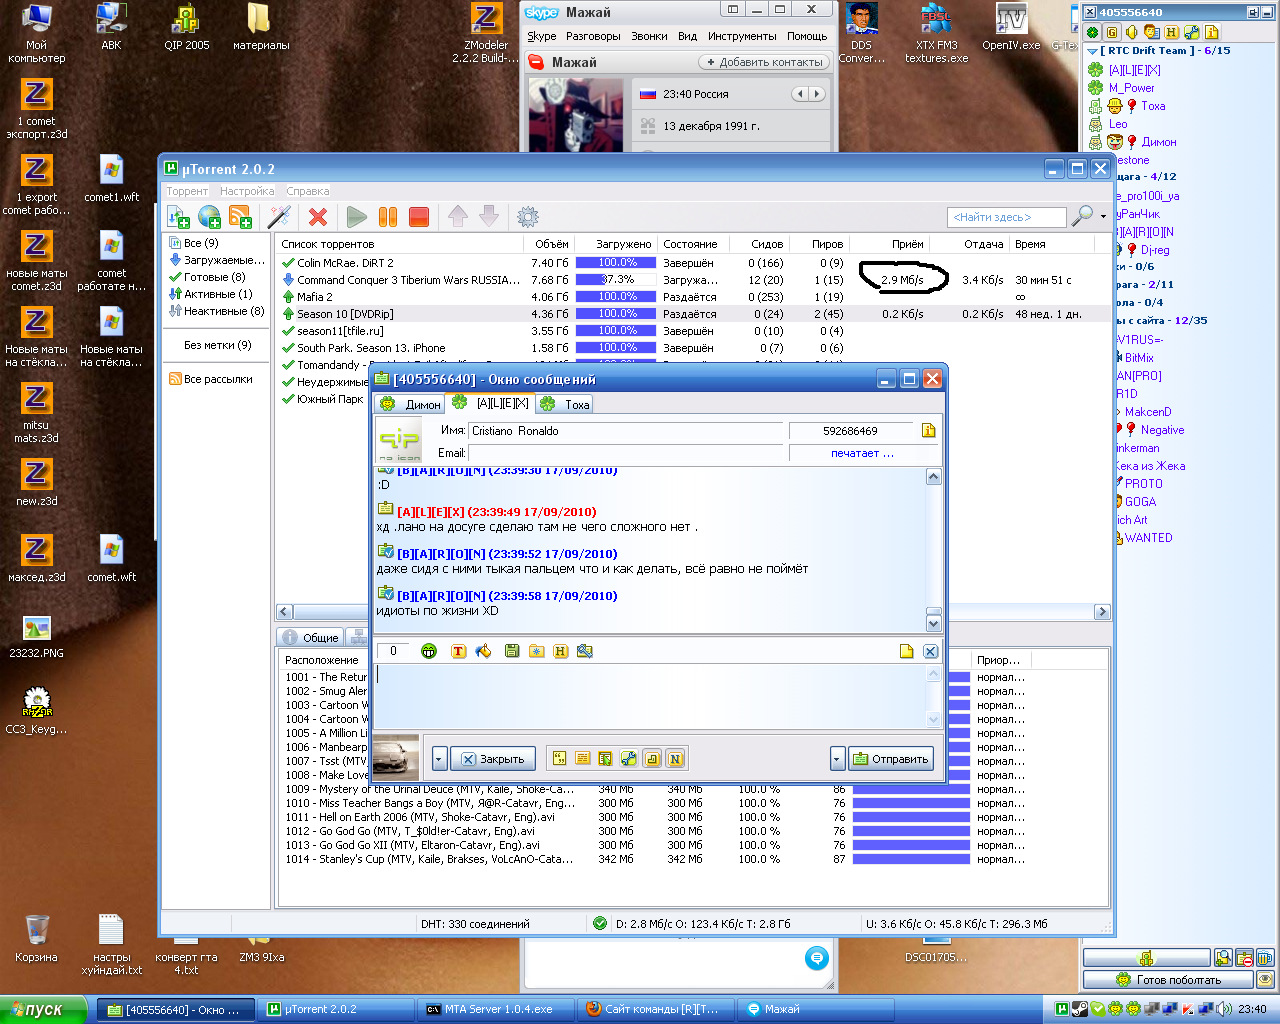Open the Торрент menu in µTorrent
This screenshot has width=1280, height=1024.
(187, 191)
